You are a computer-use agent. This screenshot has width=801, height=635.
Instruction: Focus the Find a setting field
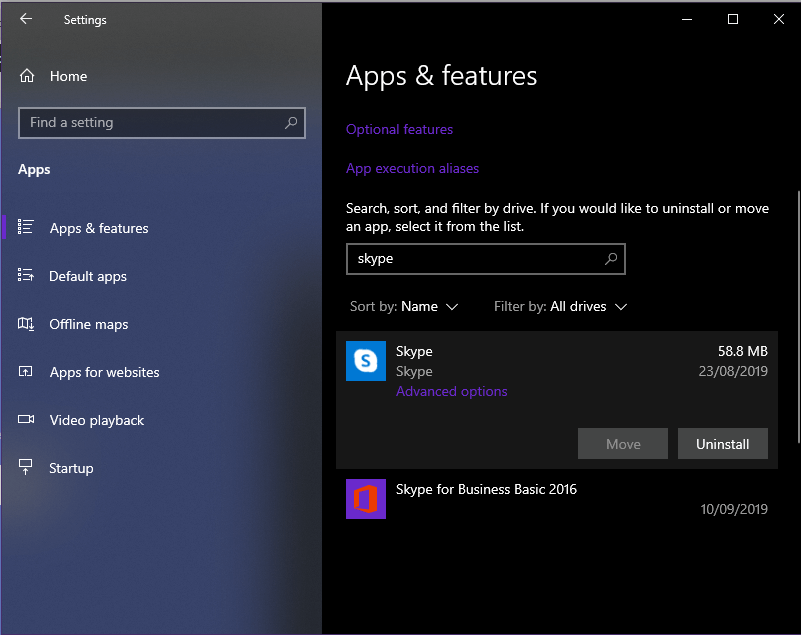tap(162, 123)
